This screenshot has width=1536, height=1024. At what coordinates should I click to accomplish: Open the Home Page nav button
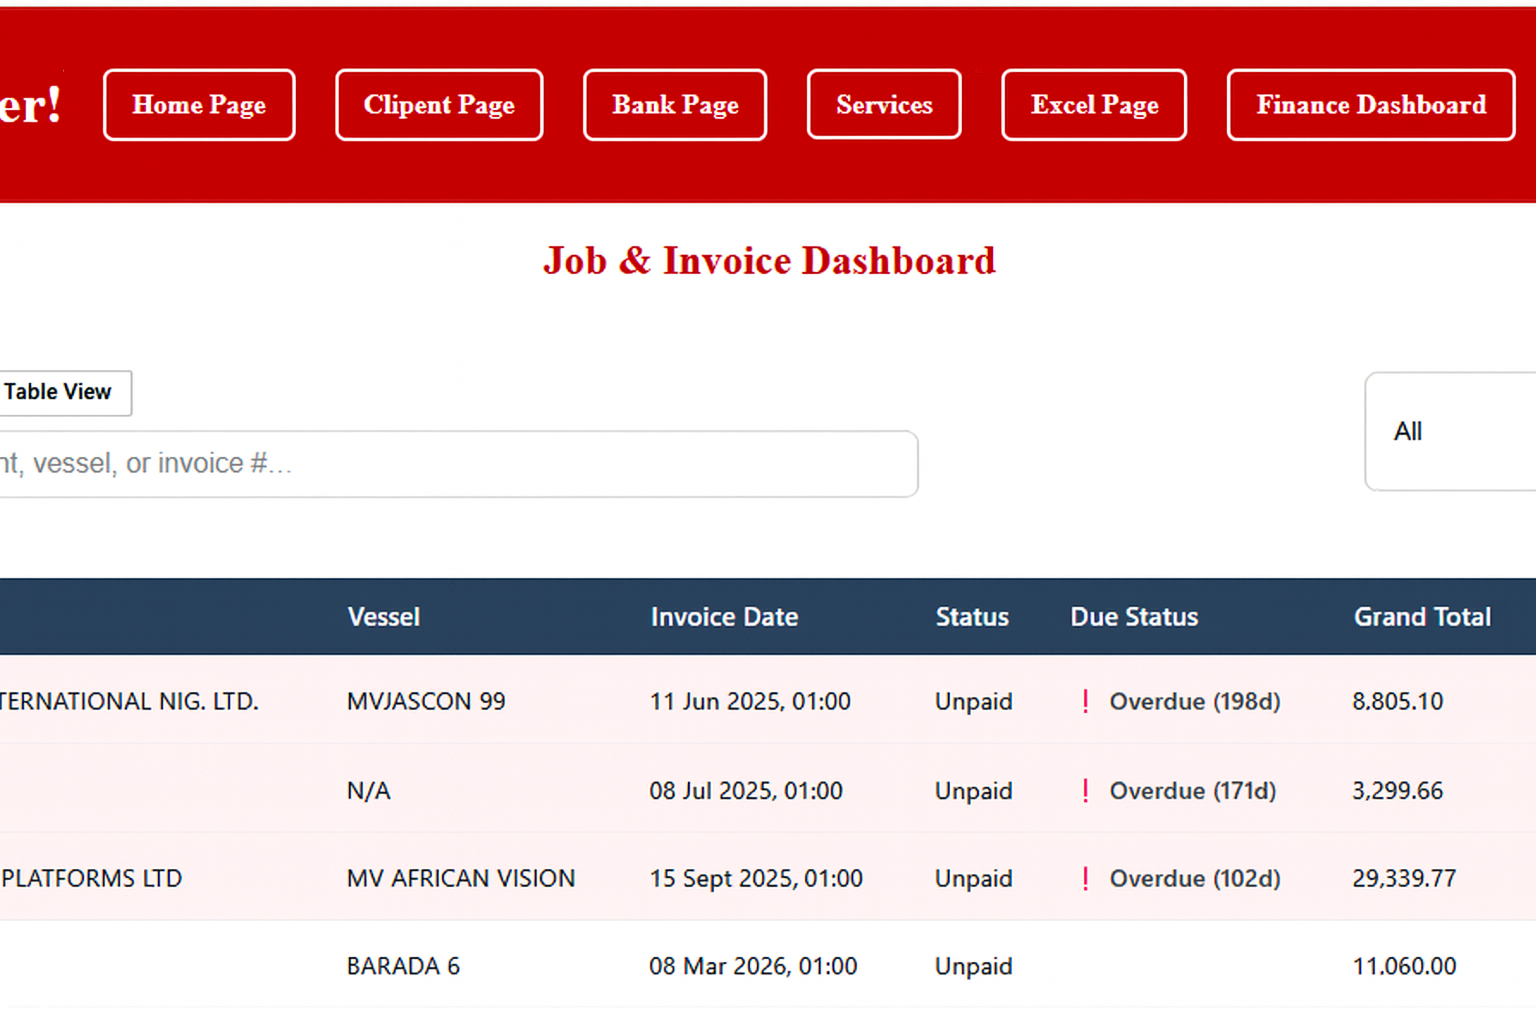[199, 105]
